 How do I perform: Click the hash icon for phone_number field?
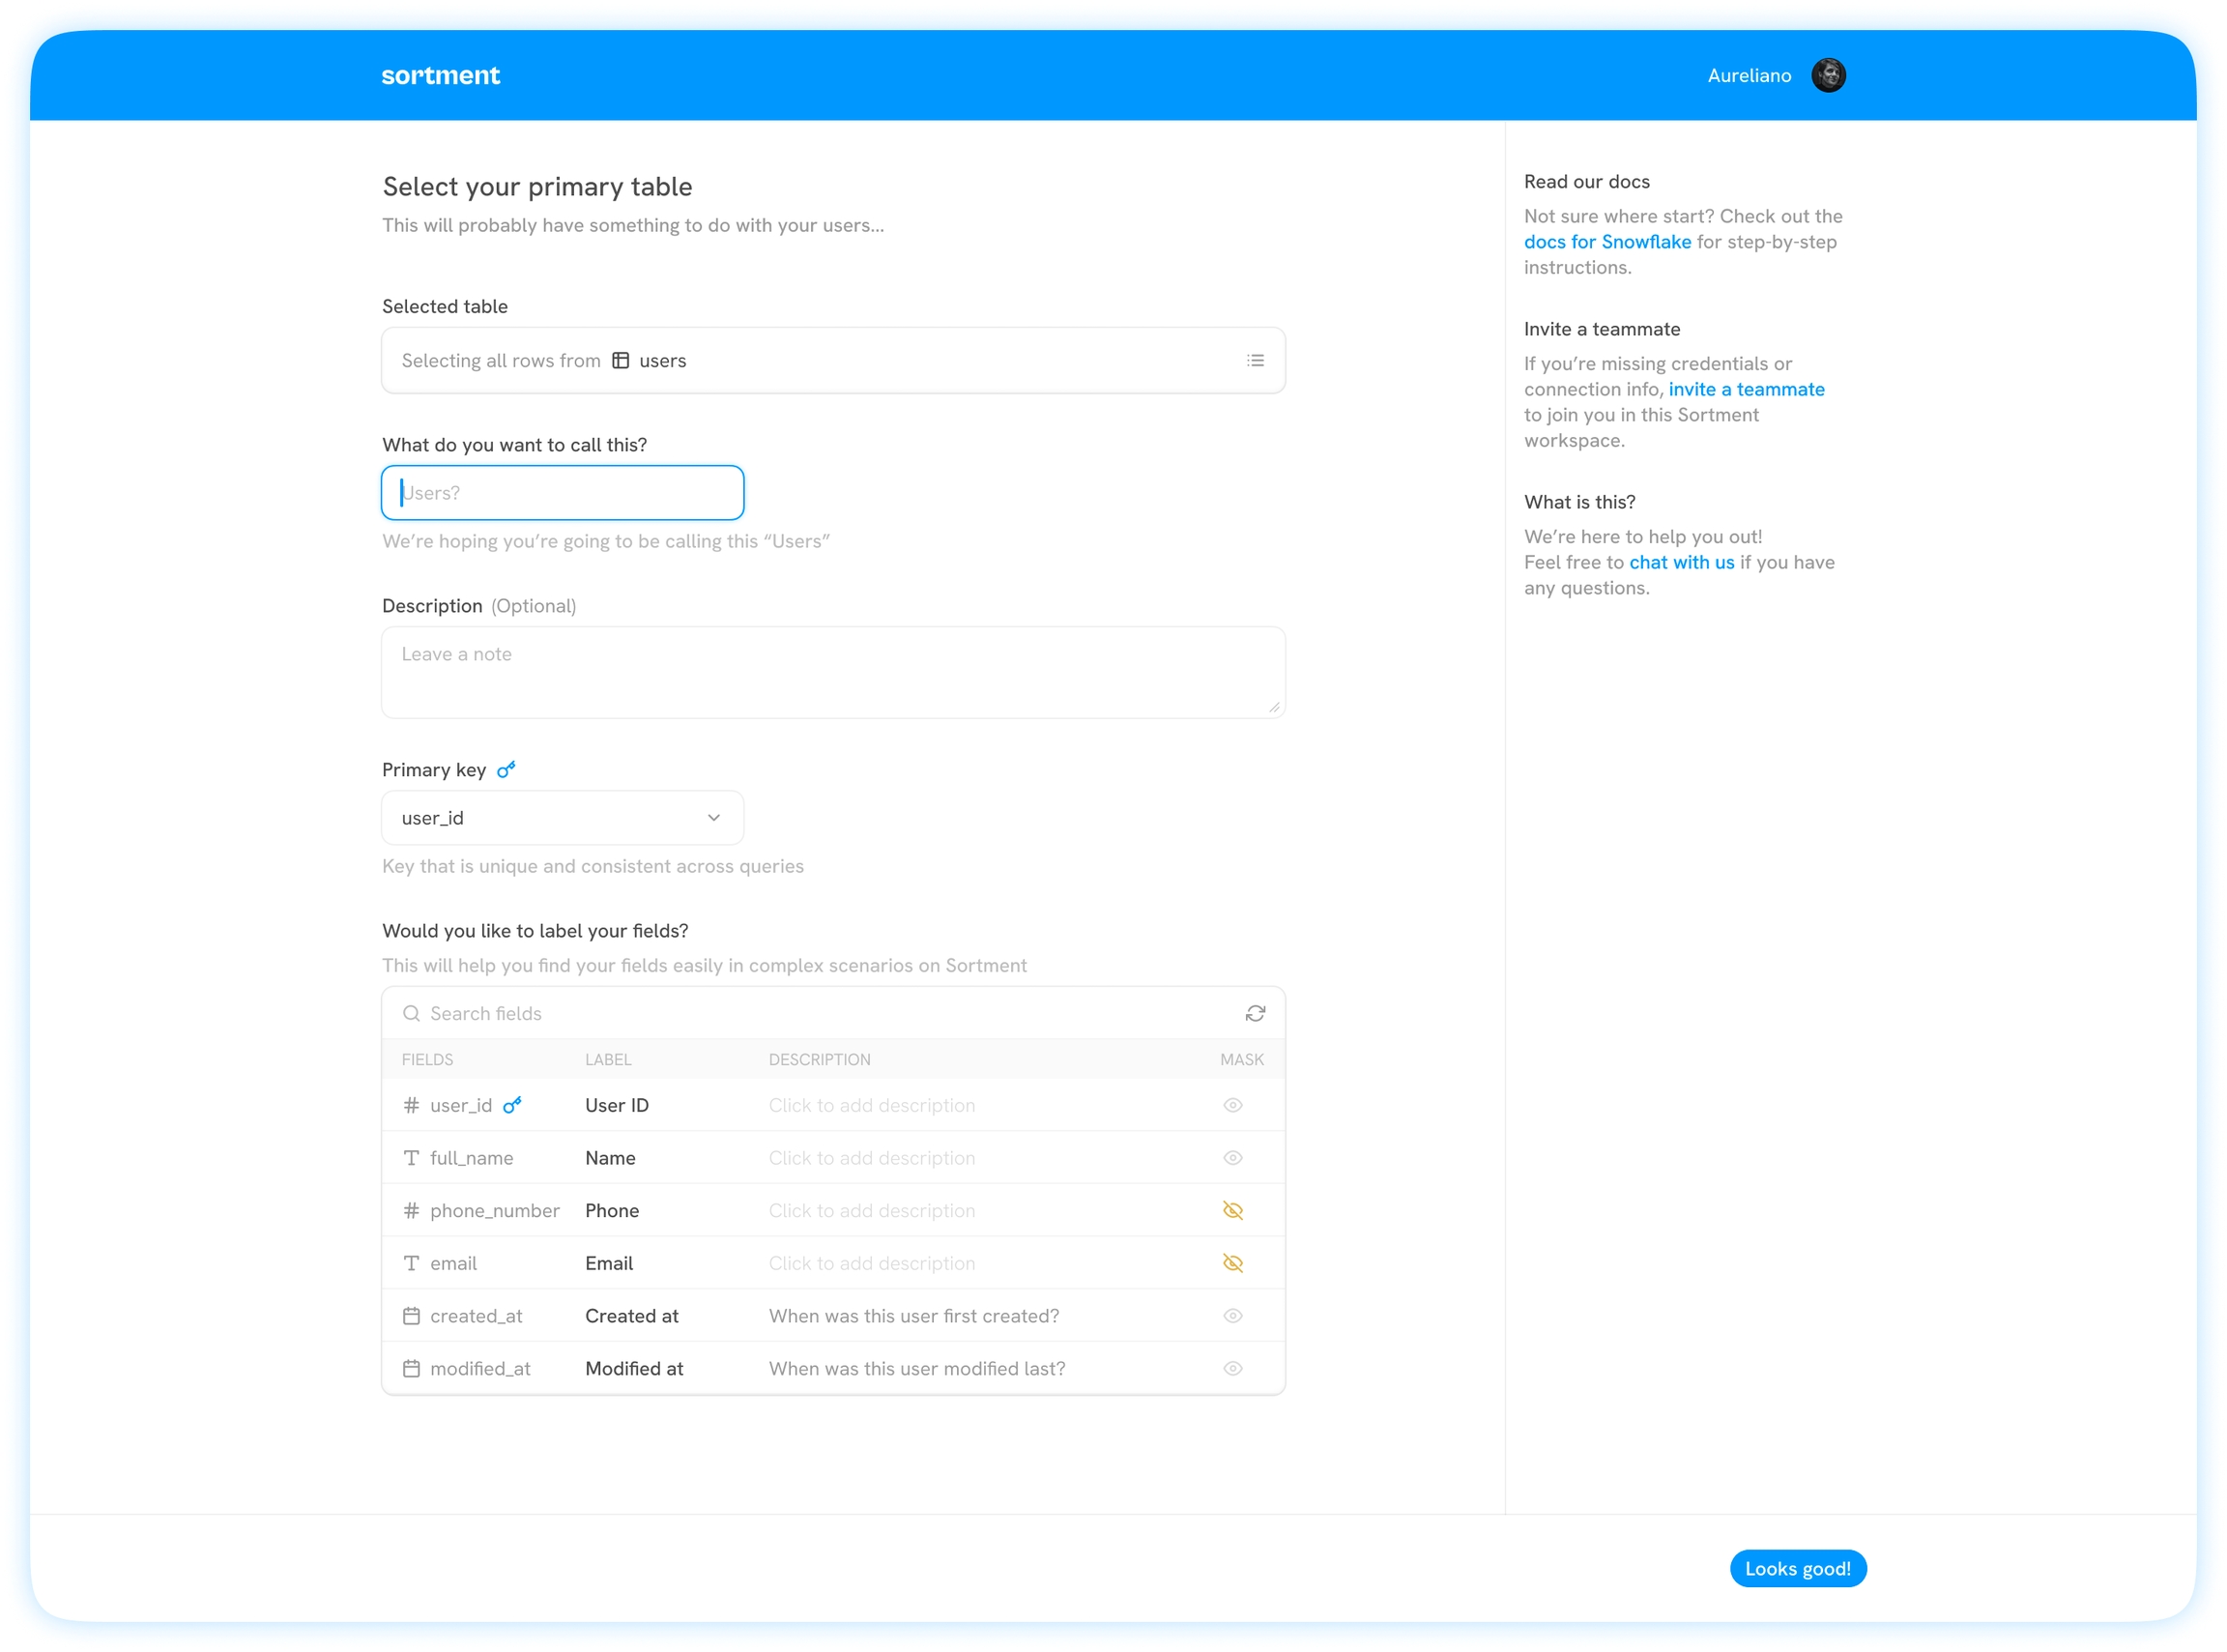tap(411, 1210)
